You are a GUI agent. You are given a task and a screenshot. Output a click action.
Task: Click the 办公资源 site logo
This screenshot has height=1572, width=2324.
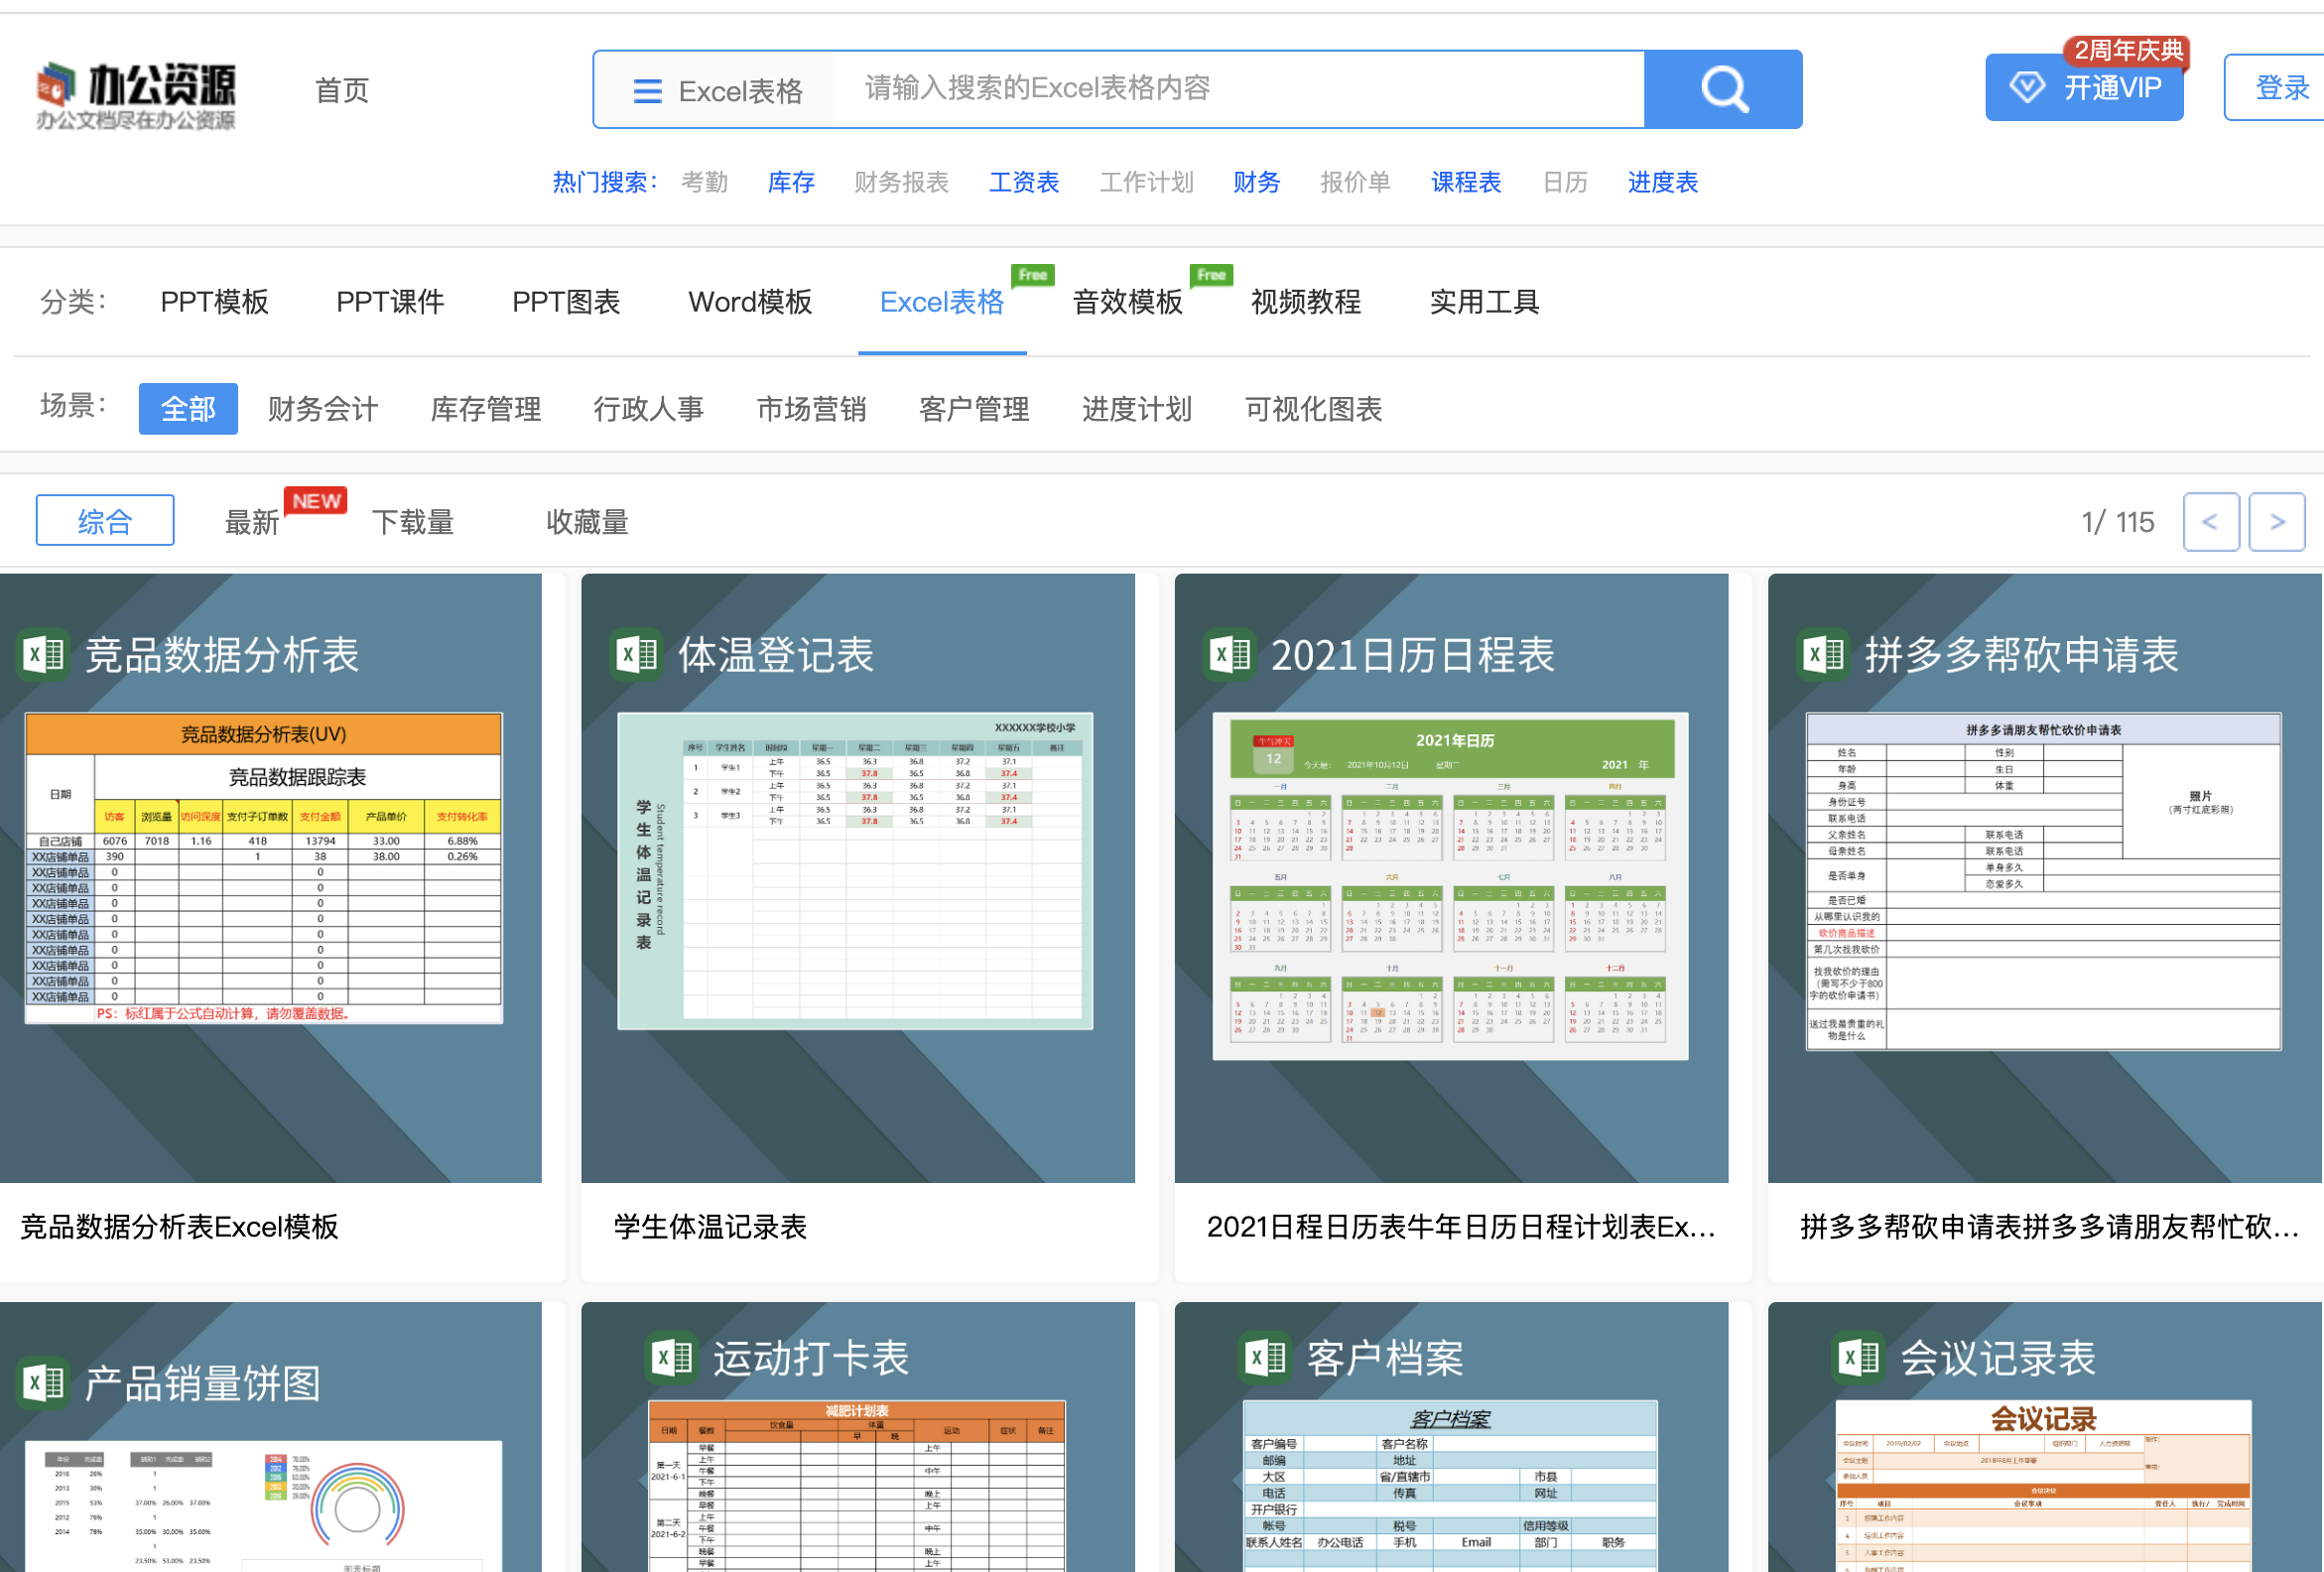(136, 95)
